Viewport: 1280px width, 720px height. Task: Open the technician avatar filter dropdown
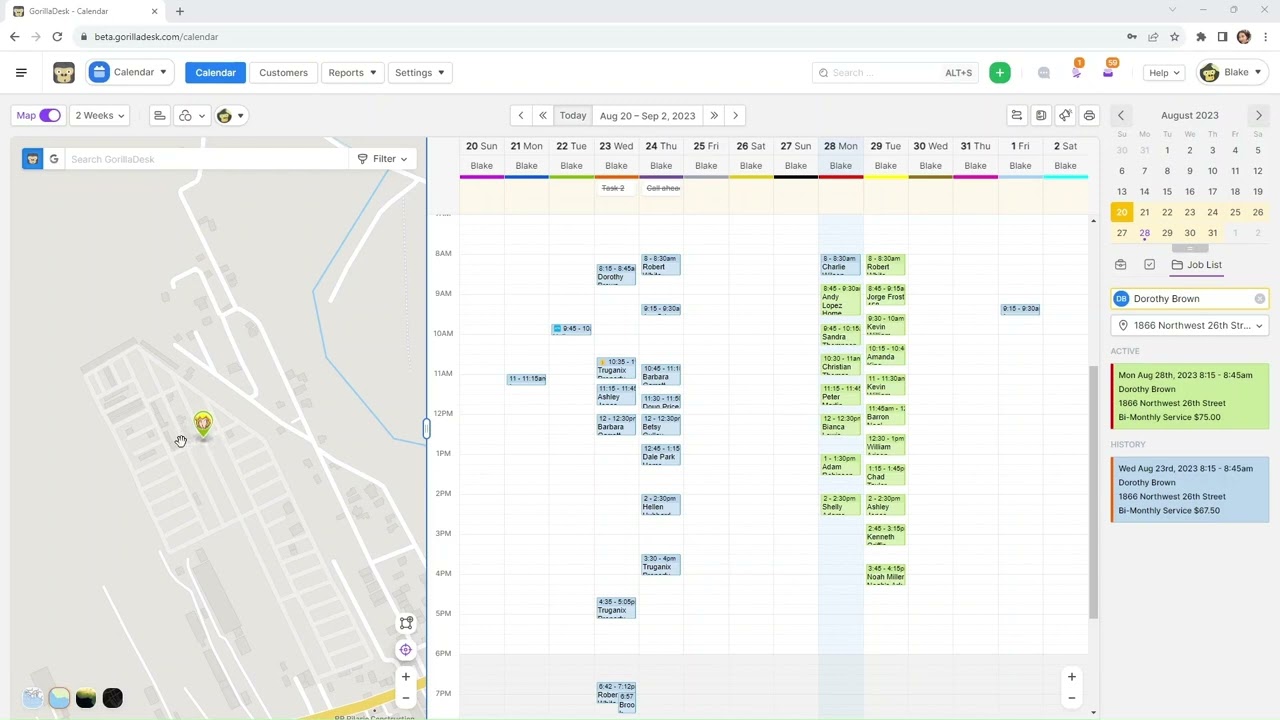click(230, 115)
